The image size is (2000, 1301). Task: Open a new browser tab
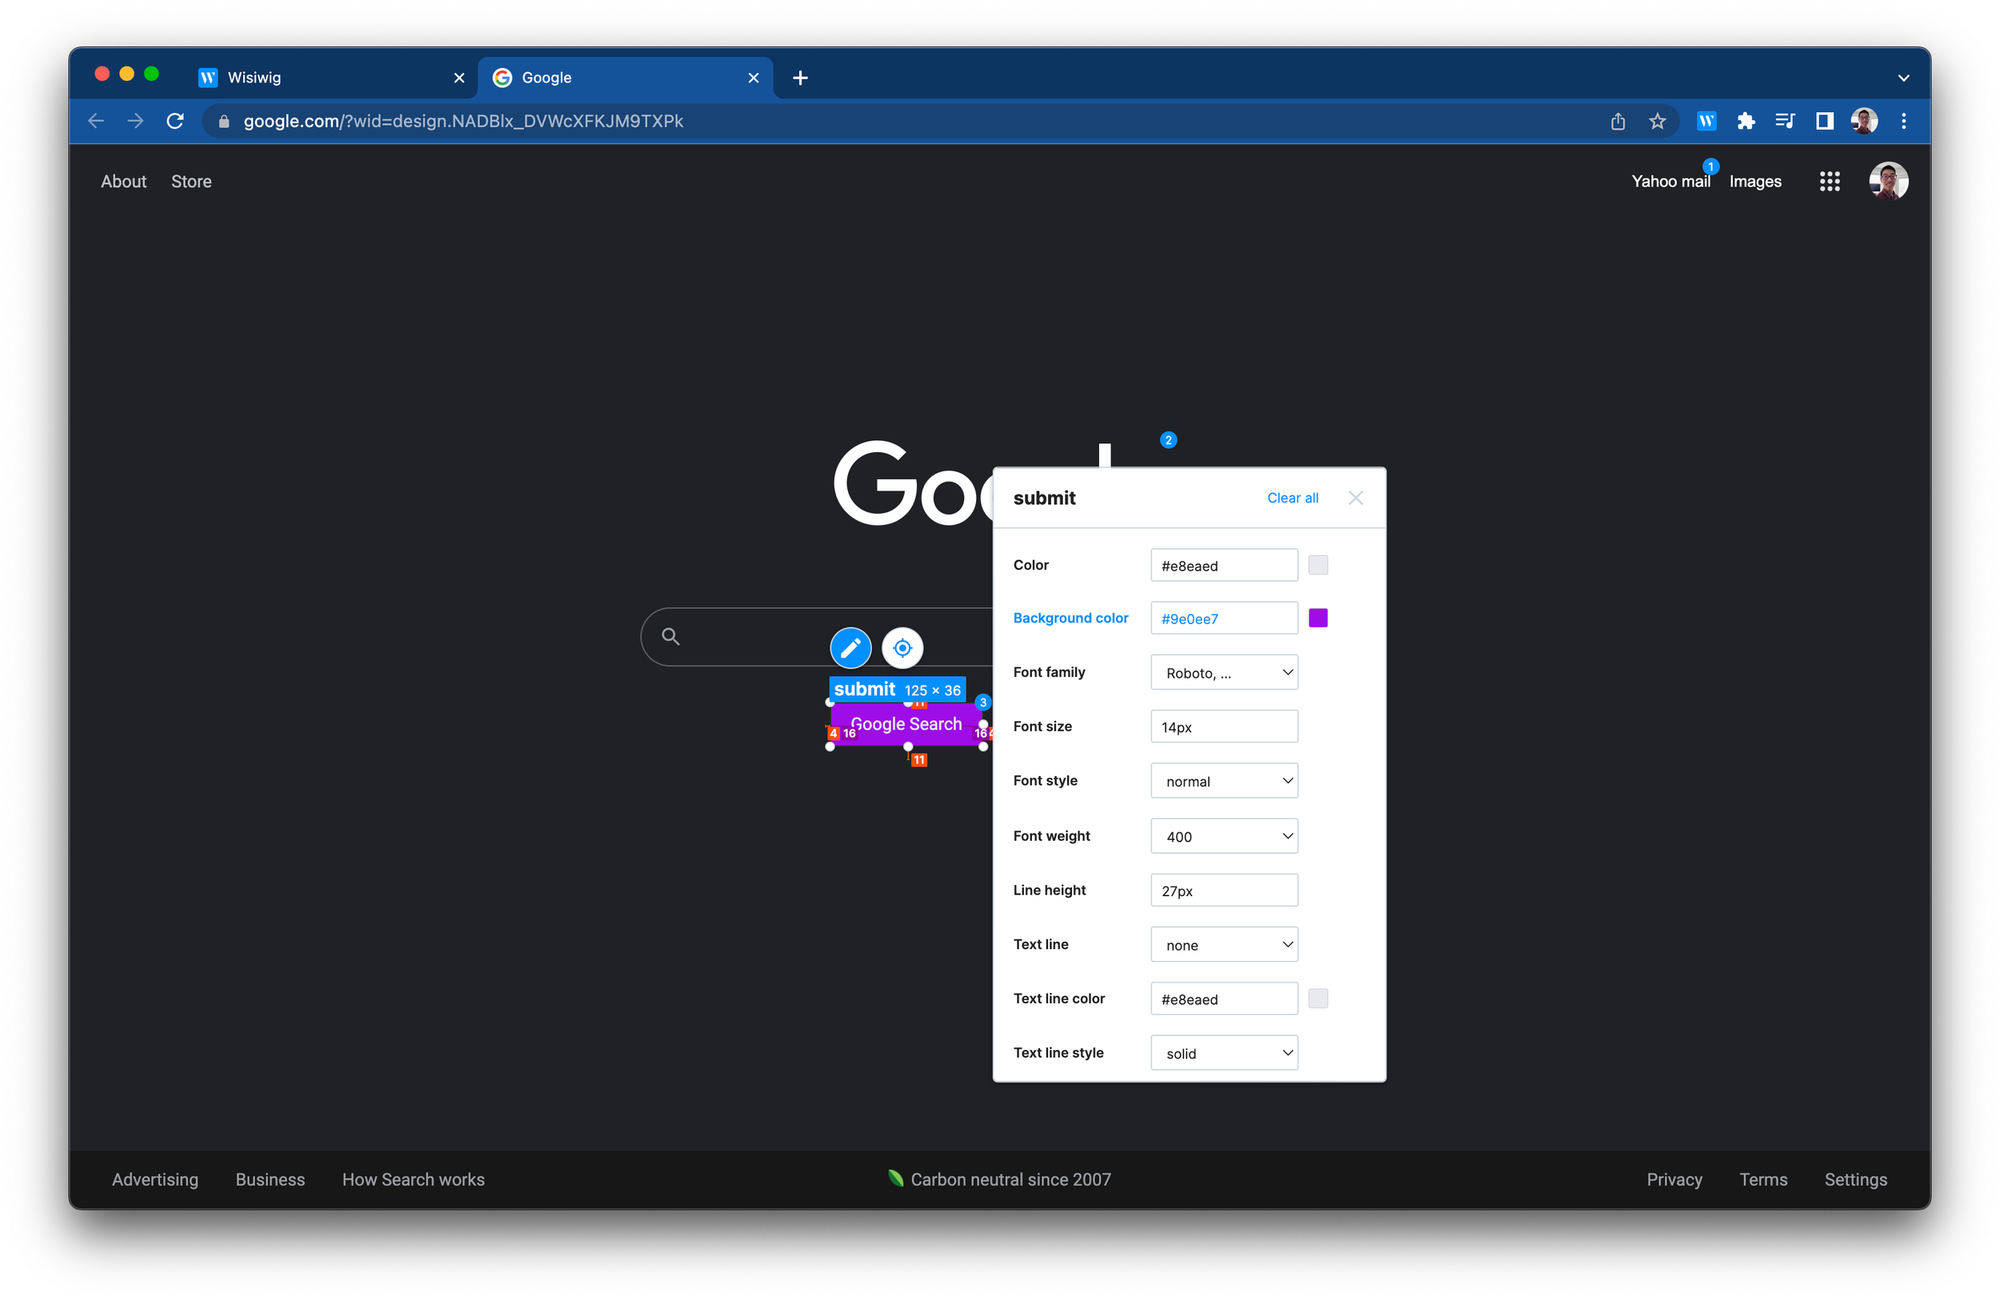800,78
